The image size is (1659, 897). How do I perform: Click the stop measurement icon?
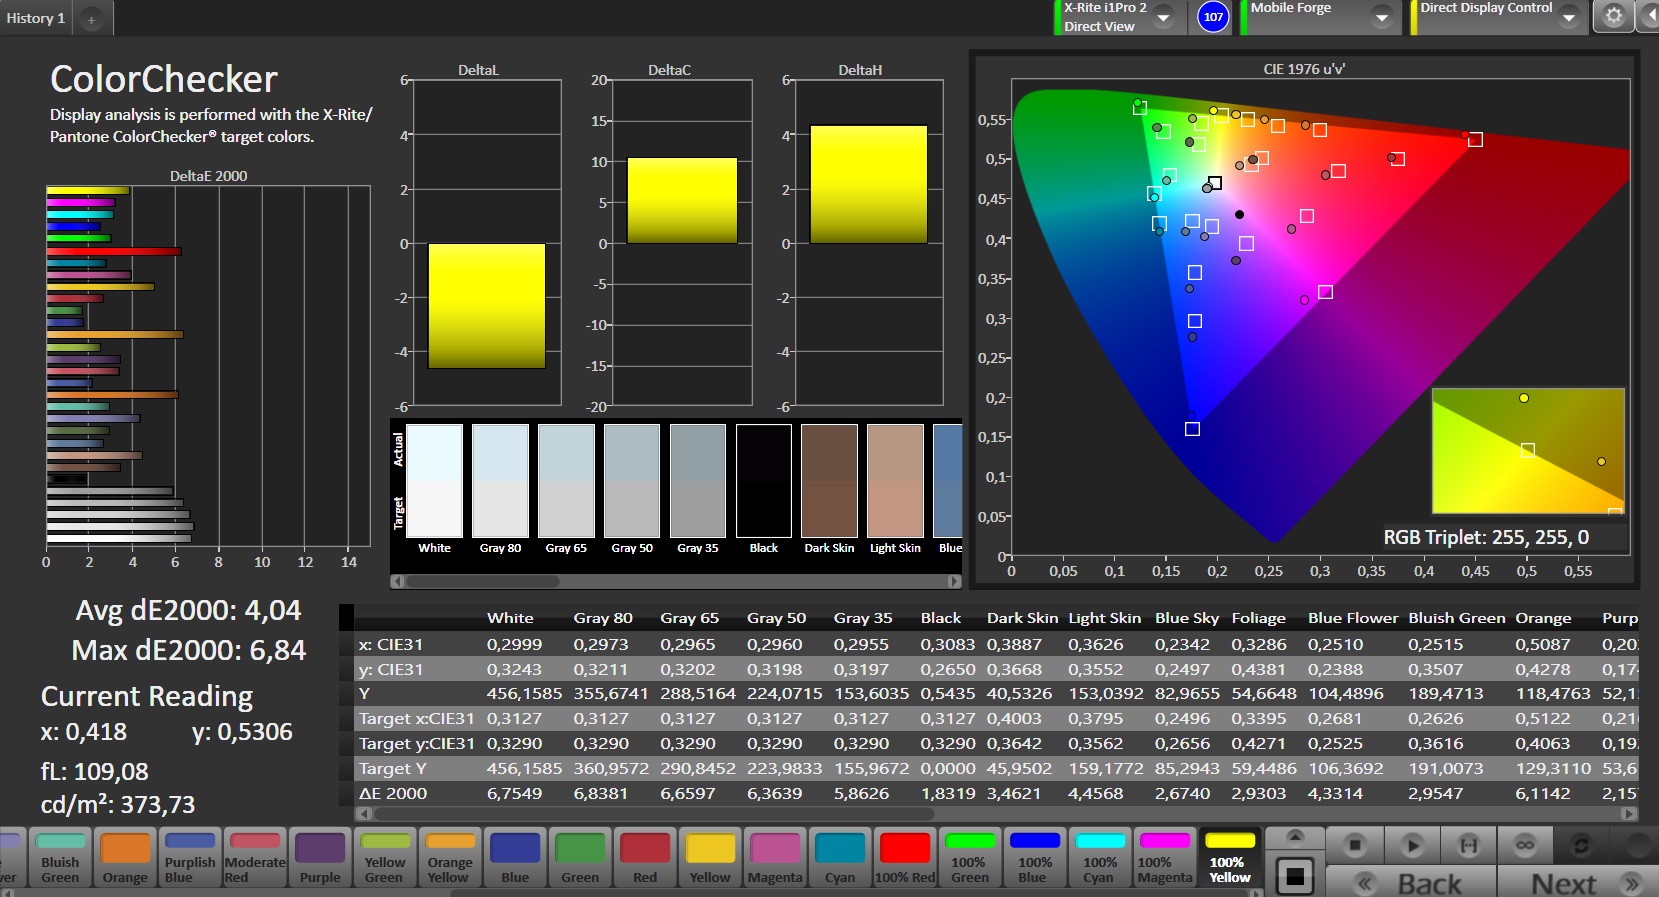click(x=1355, y=845)
